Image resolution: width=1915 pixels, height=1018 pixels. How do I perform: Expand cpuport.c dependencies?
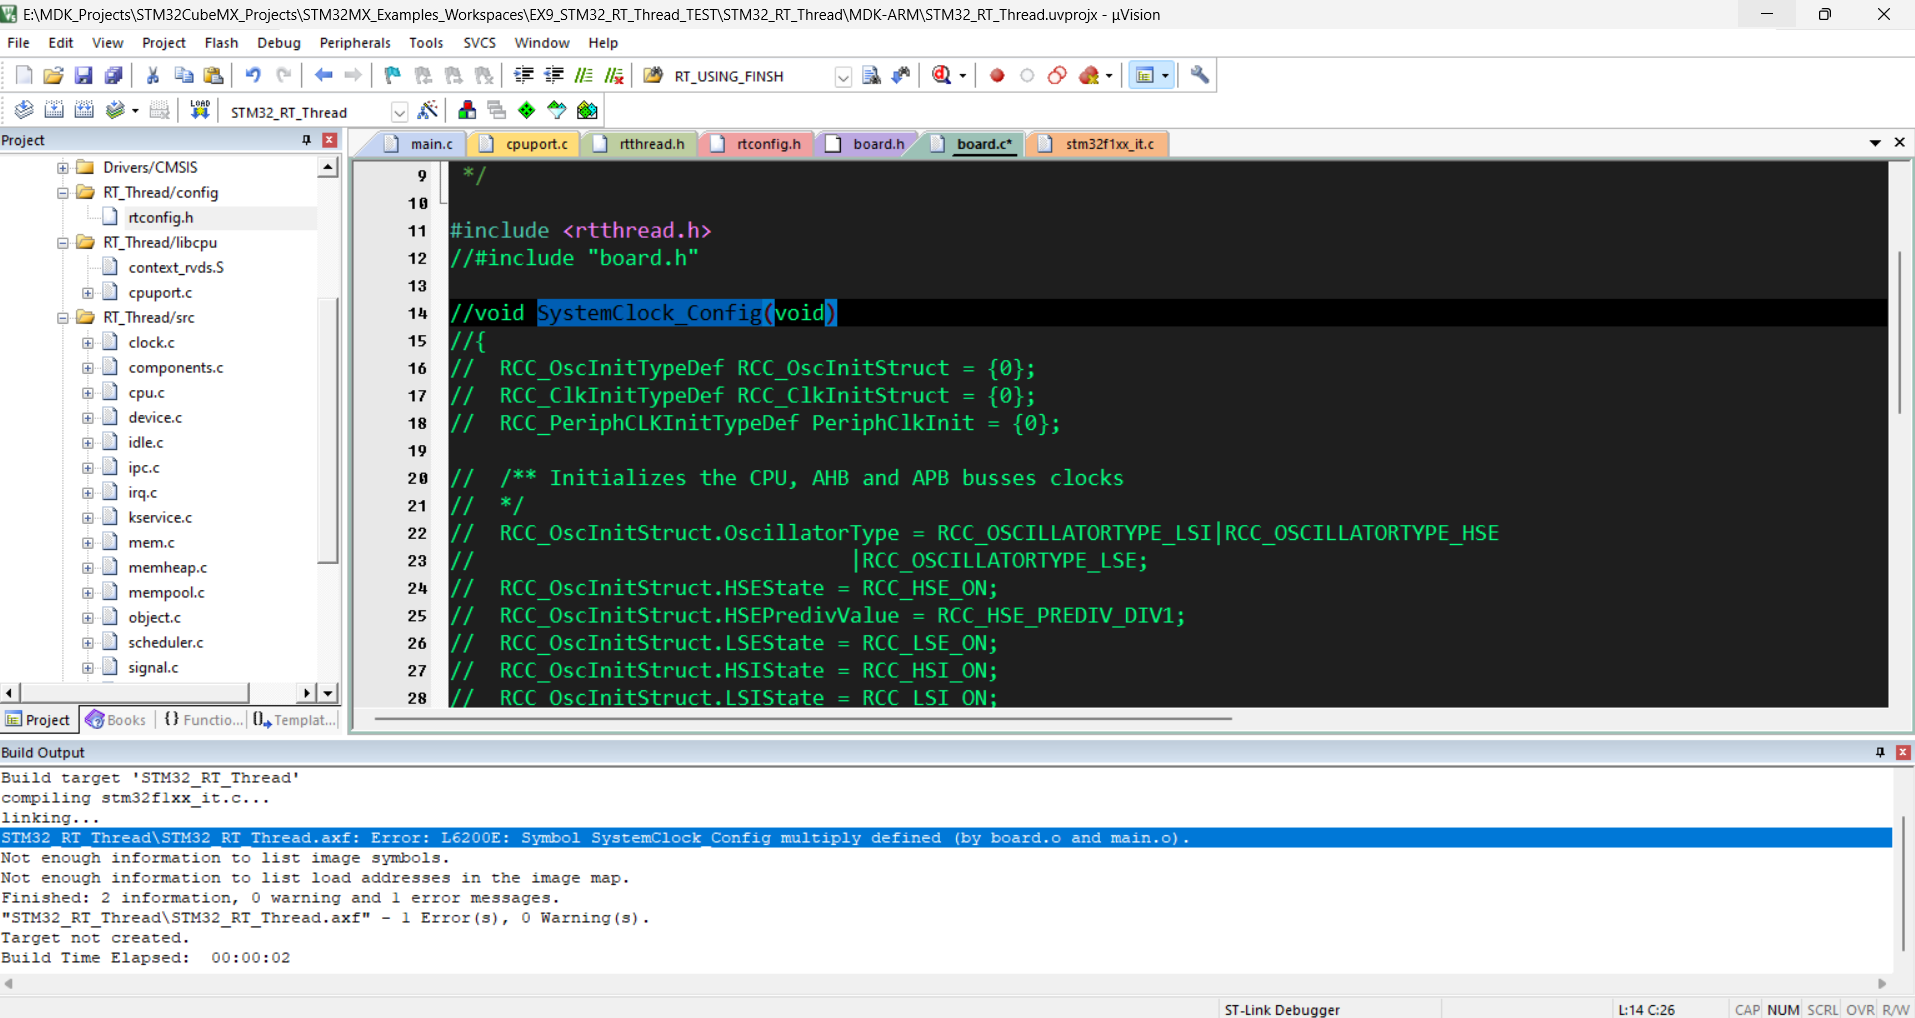click(88, 292)
